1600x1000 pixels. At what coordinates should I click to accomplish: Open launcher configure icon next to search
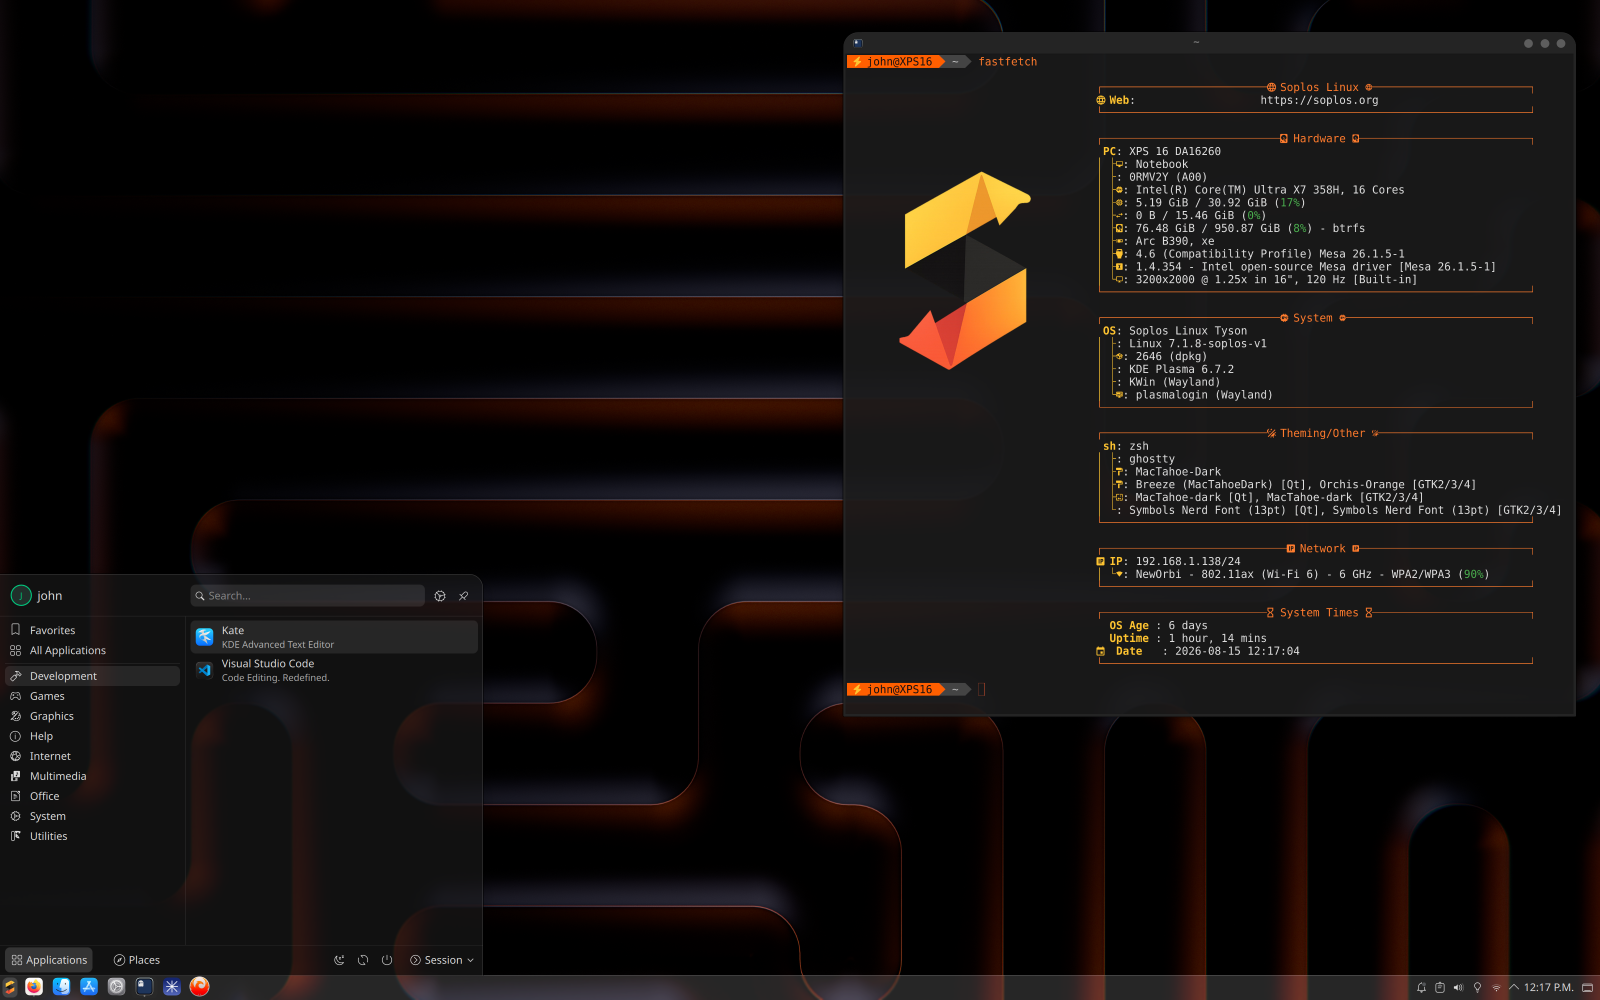[440, 596]
